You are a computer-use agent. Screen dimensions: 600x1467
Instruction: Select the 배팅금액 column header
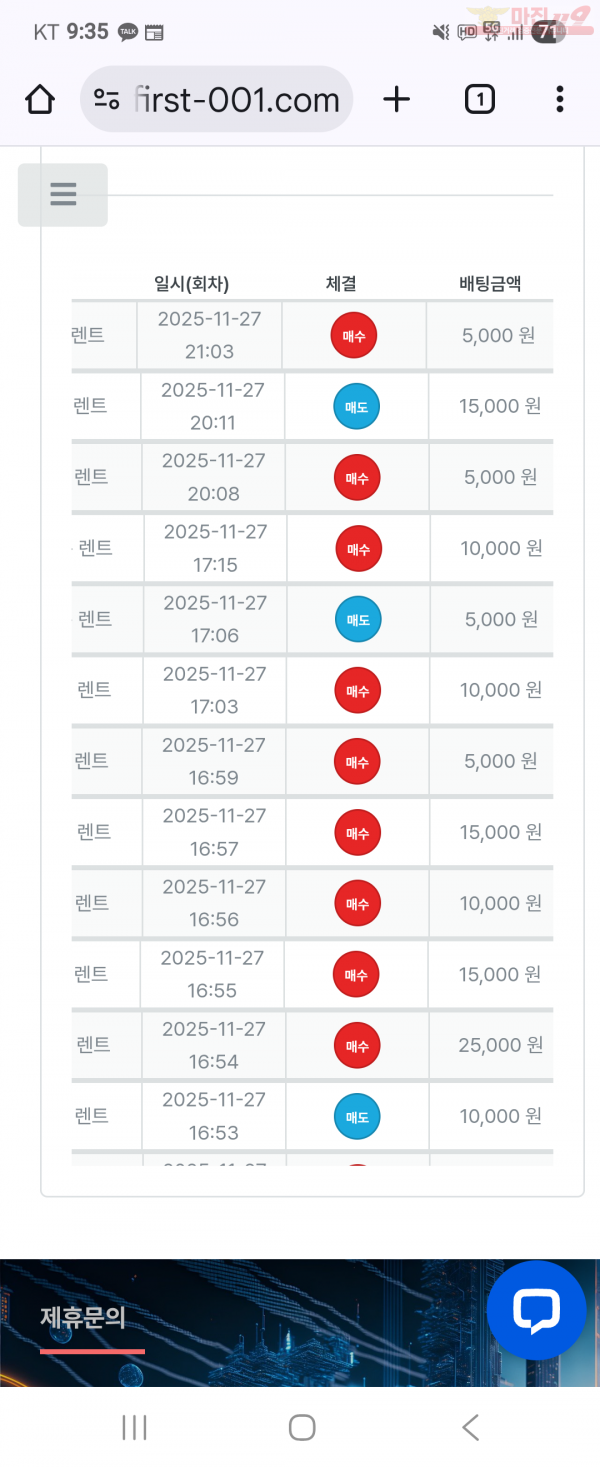[490, 284]
